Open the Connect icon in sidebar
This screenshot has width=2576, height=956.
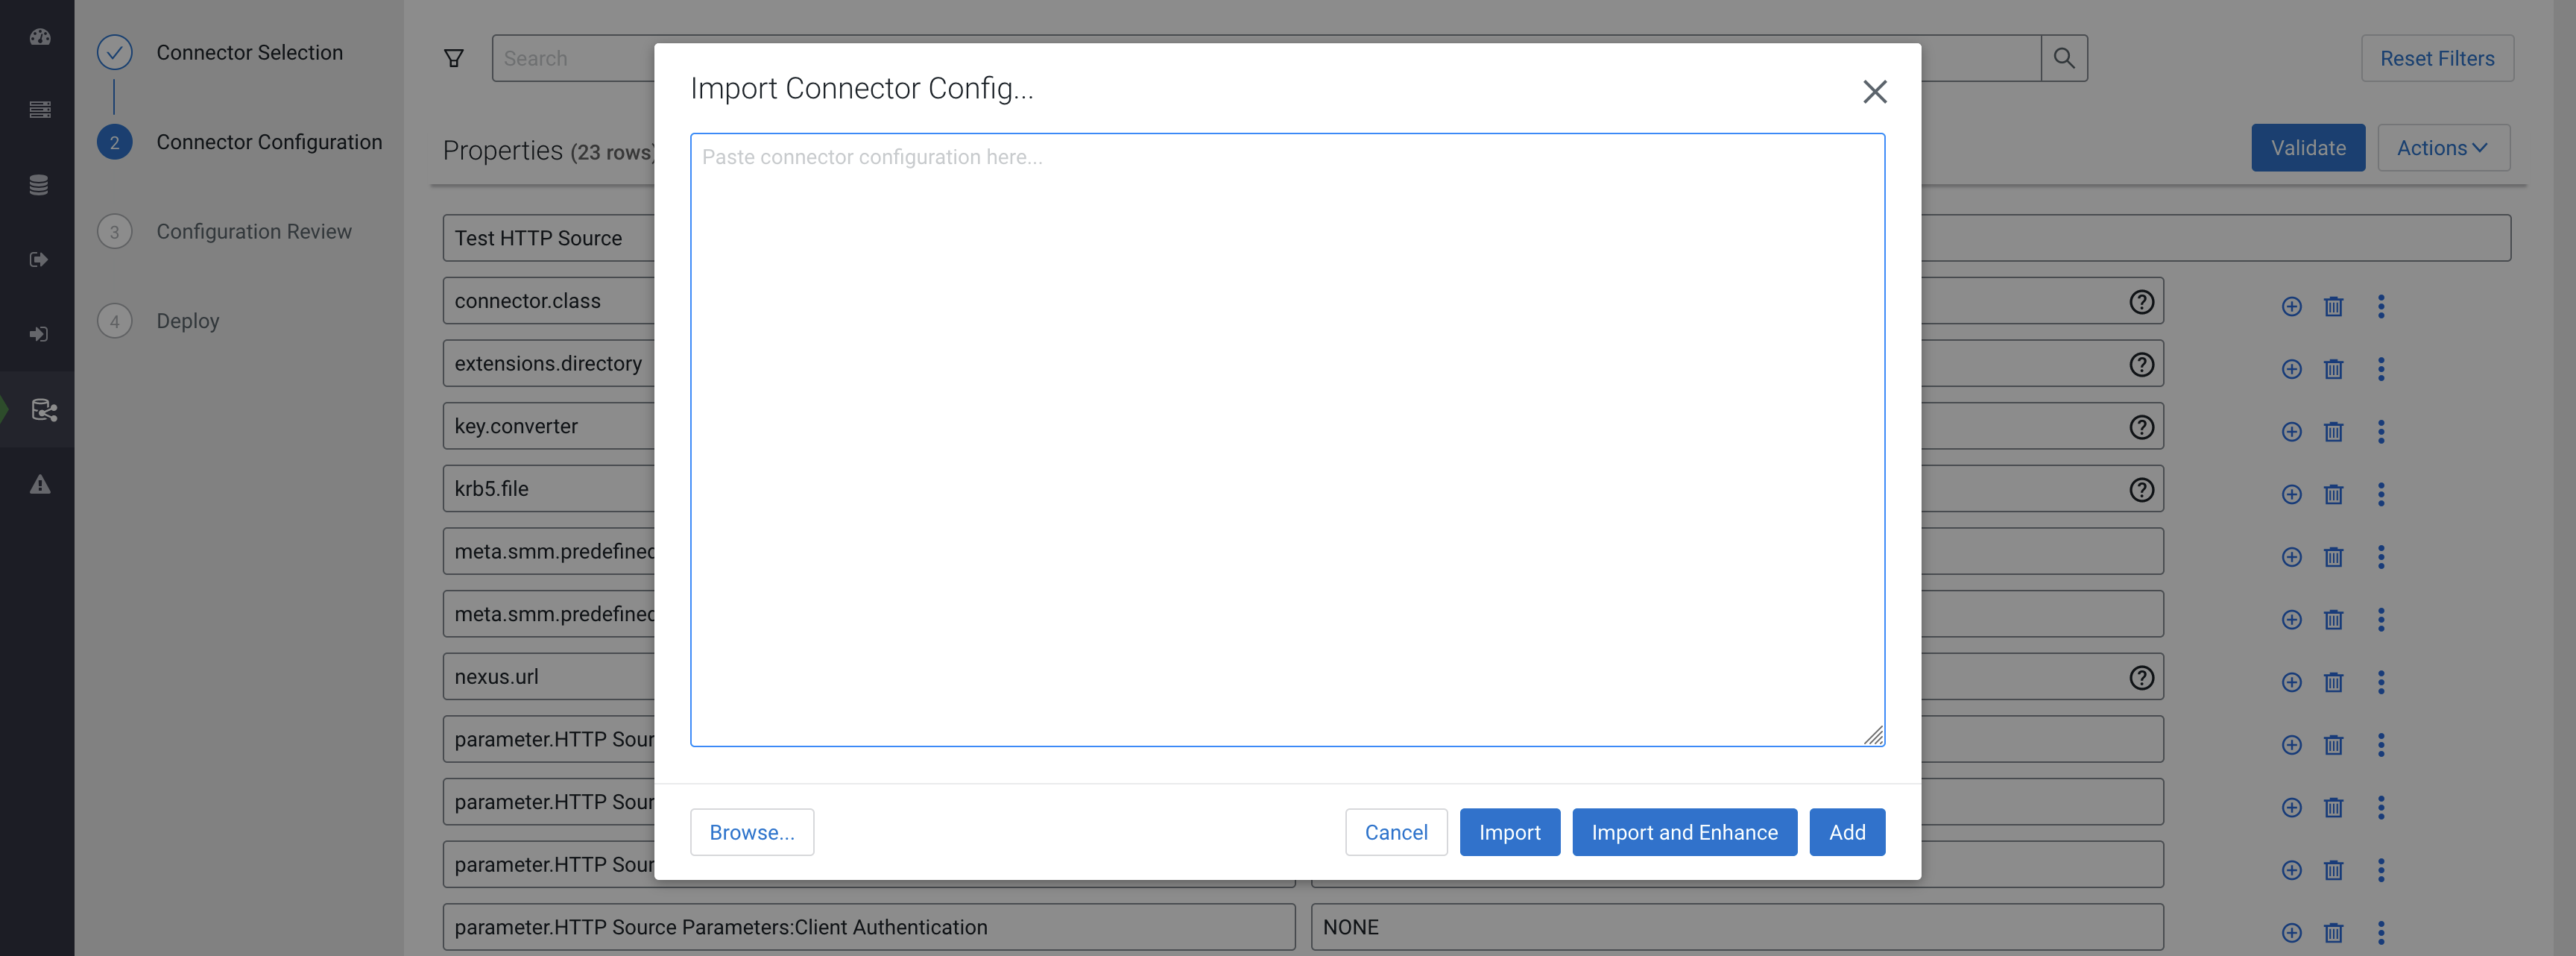click(43, 410)
